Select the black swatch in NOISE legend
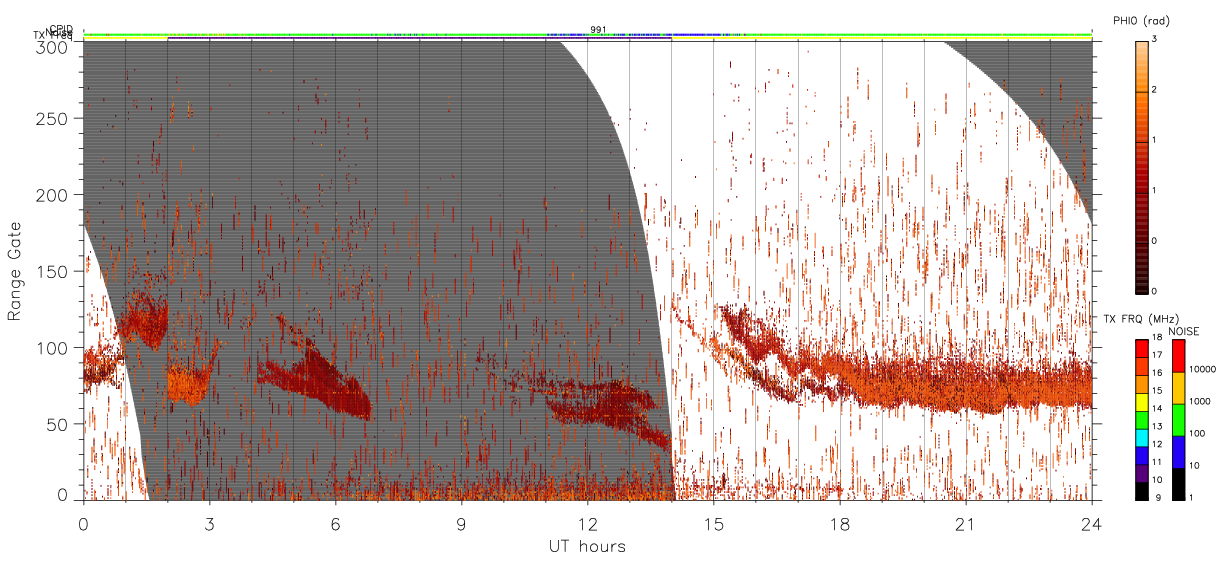The height and width of the screenshot is (567, 1228). (1179, 484)
